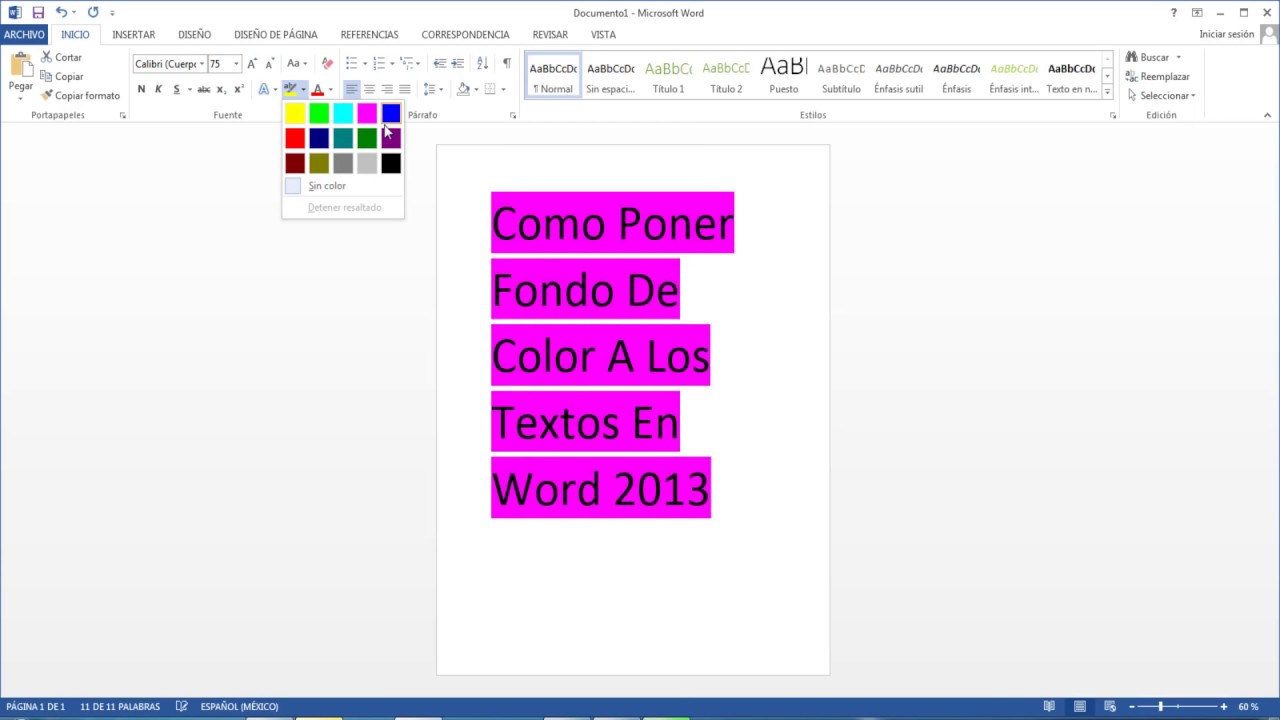Click Copiar formato painter button
Screen dimensions: 1280x720
pos(80,96)
